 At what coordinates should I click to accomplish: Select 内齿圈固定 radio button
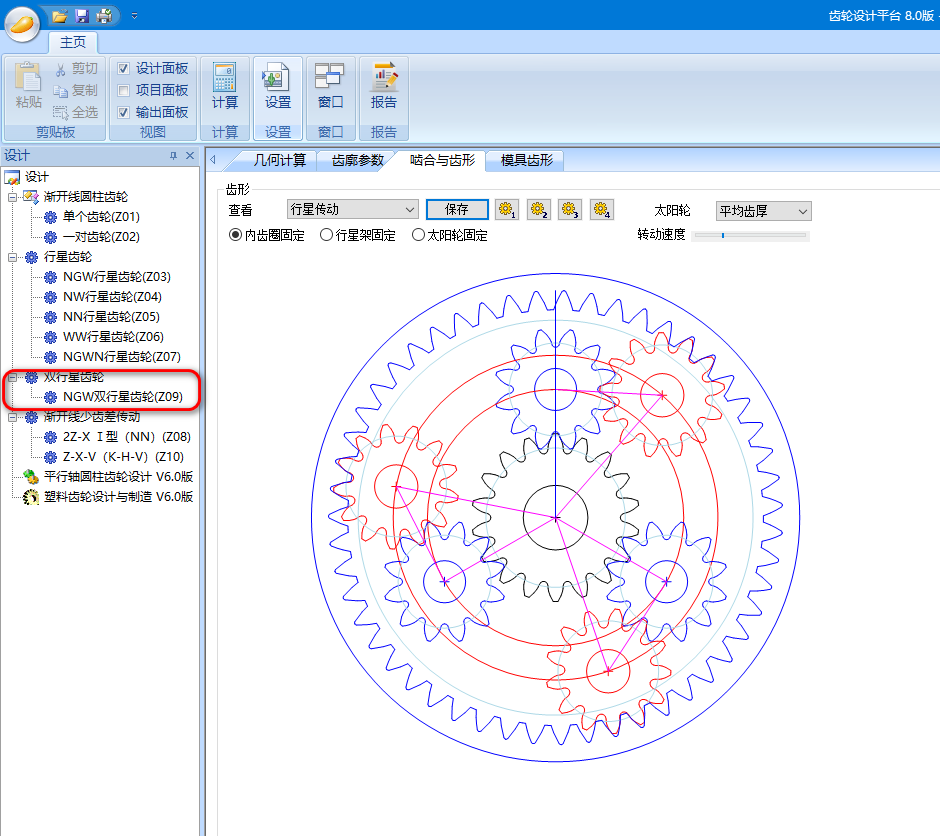pyautogui.click(x=235, y=235)
